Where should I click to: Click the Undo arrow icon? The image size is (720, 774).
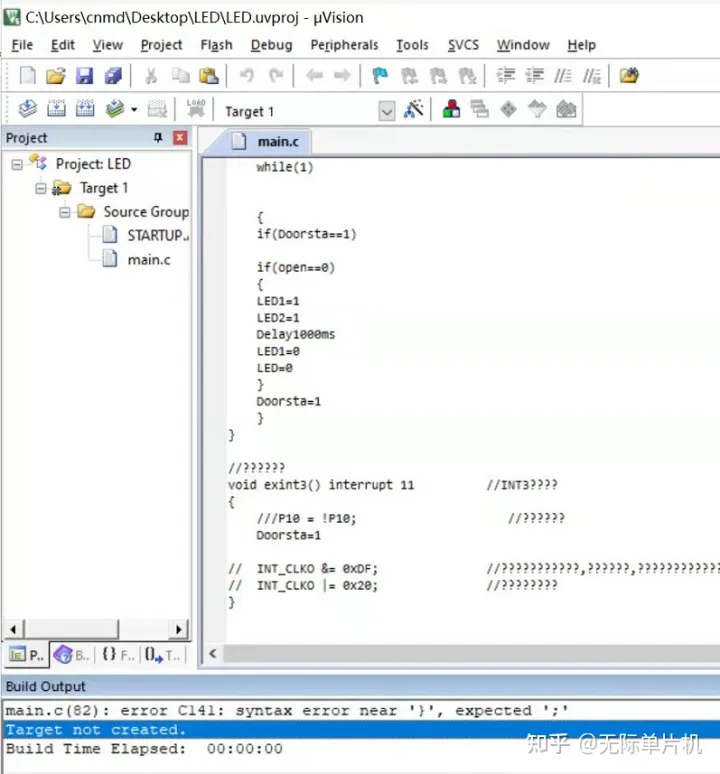(246, 76)
